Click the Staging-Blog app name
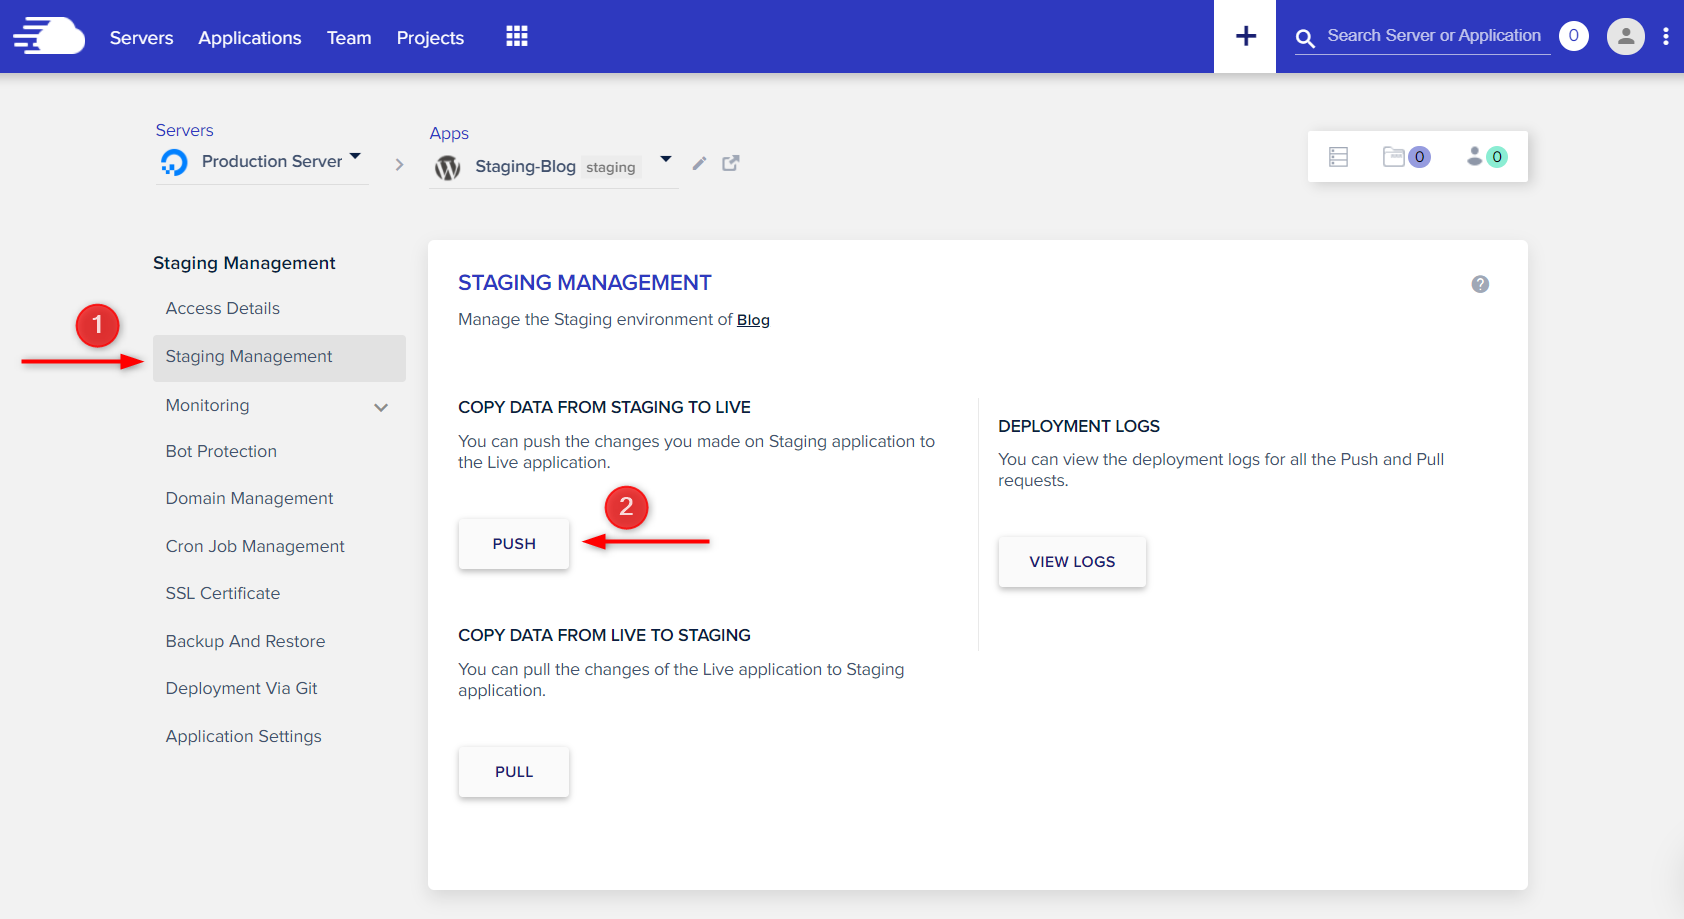 (x=525, y=166)
